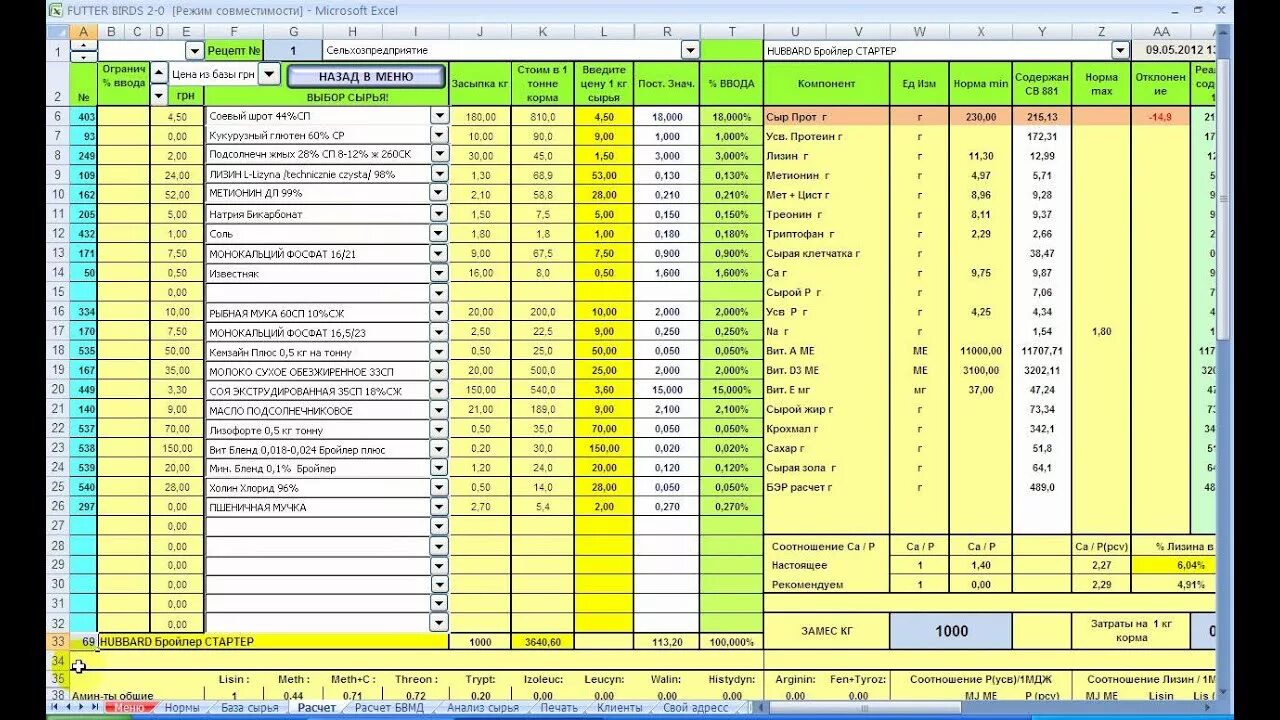Jump to first sheet with tab navigation arrow
The width and height of the screenshot is (1280, 720).
55,707
